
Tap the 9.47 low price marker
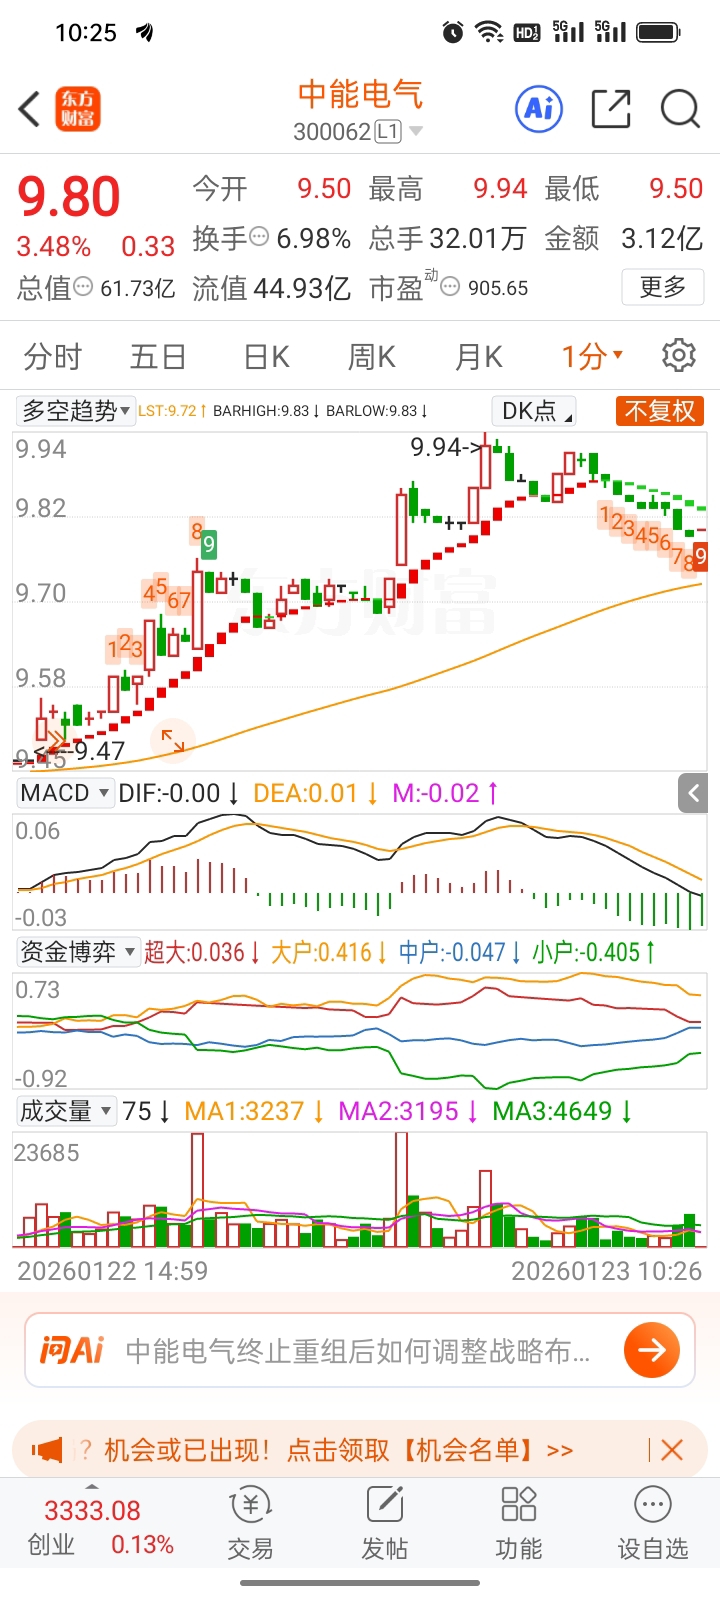99,751
